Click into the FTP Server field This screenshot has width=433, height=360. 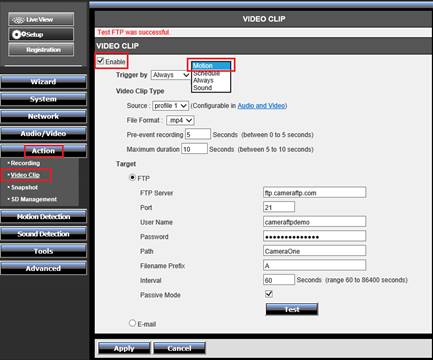point(314,192)
